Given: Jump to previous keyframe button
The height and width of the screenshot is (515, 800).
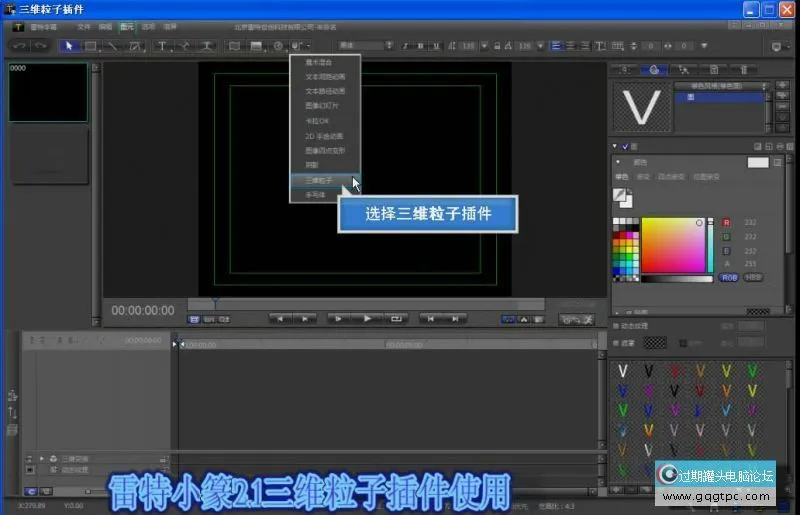Looking at the screenshot, I should (x=431, y=318).
